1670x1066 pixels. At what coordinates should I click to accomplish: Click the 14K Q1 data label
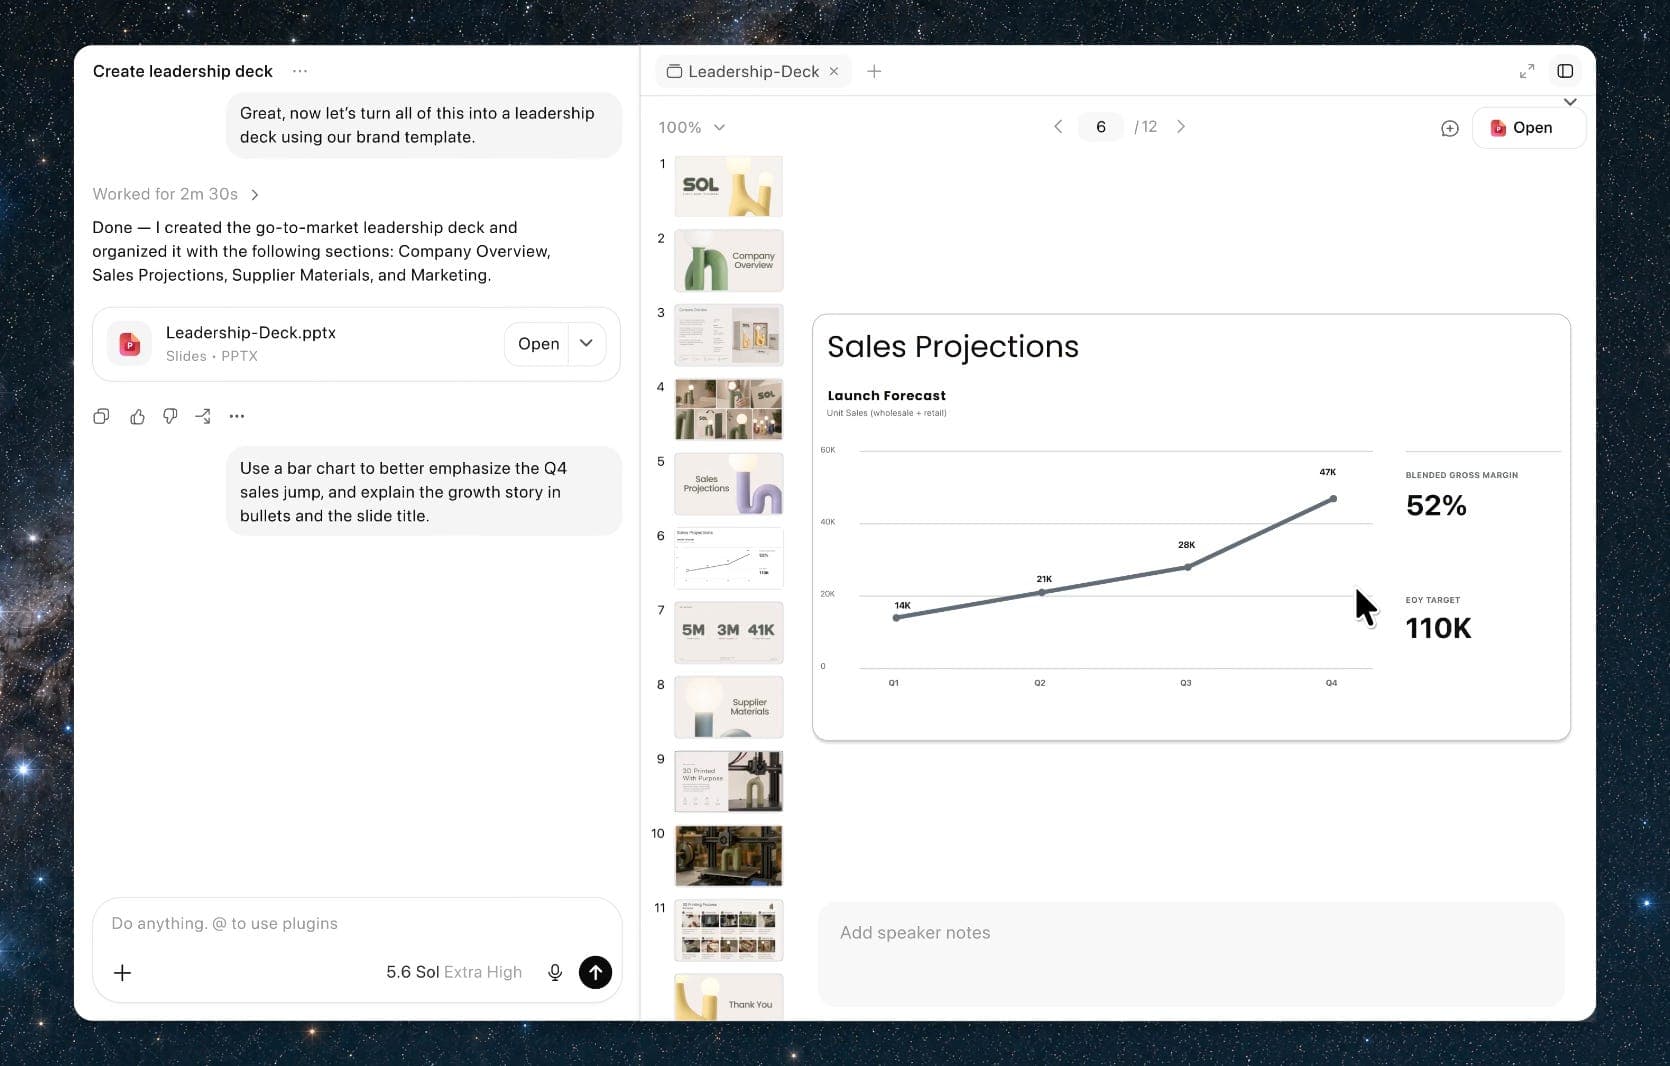pos(903,606)
